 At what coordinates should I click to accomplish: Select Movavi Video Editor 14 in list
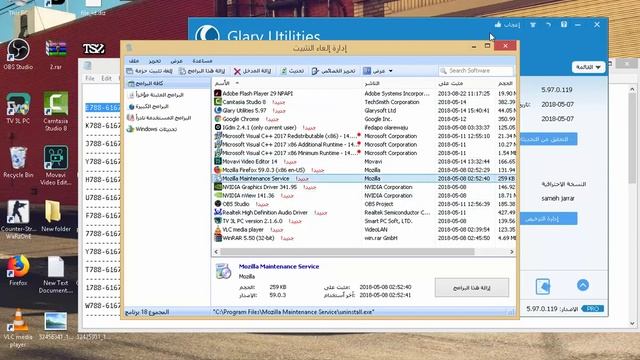(x=364, y=162)
